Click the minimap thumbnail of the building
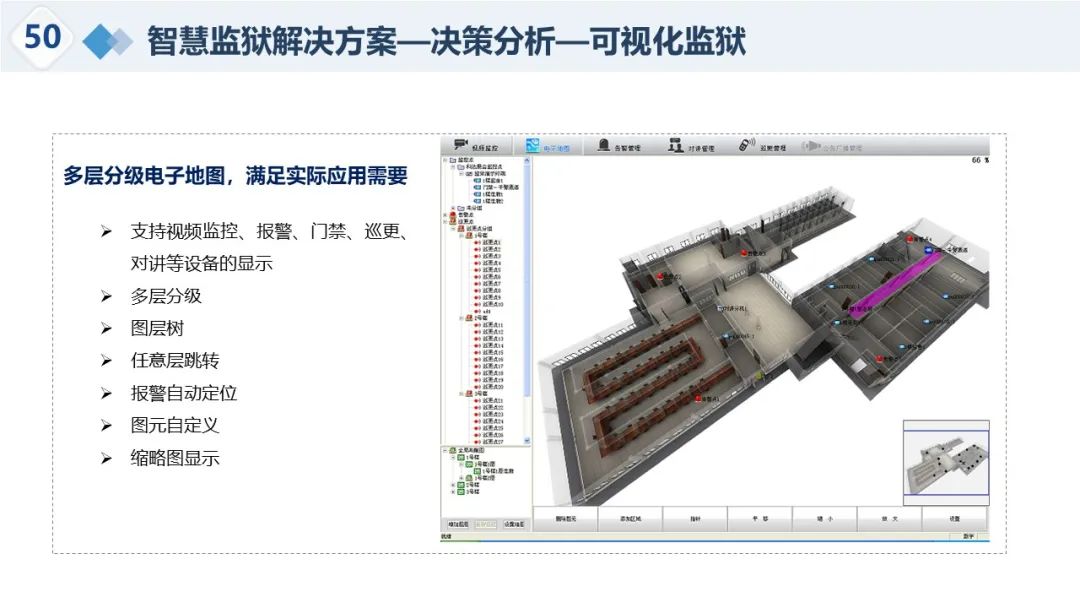1080x608 pixels. [x=946, y=463]
